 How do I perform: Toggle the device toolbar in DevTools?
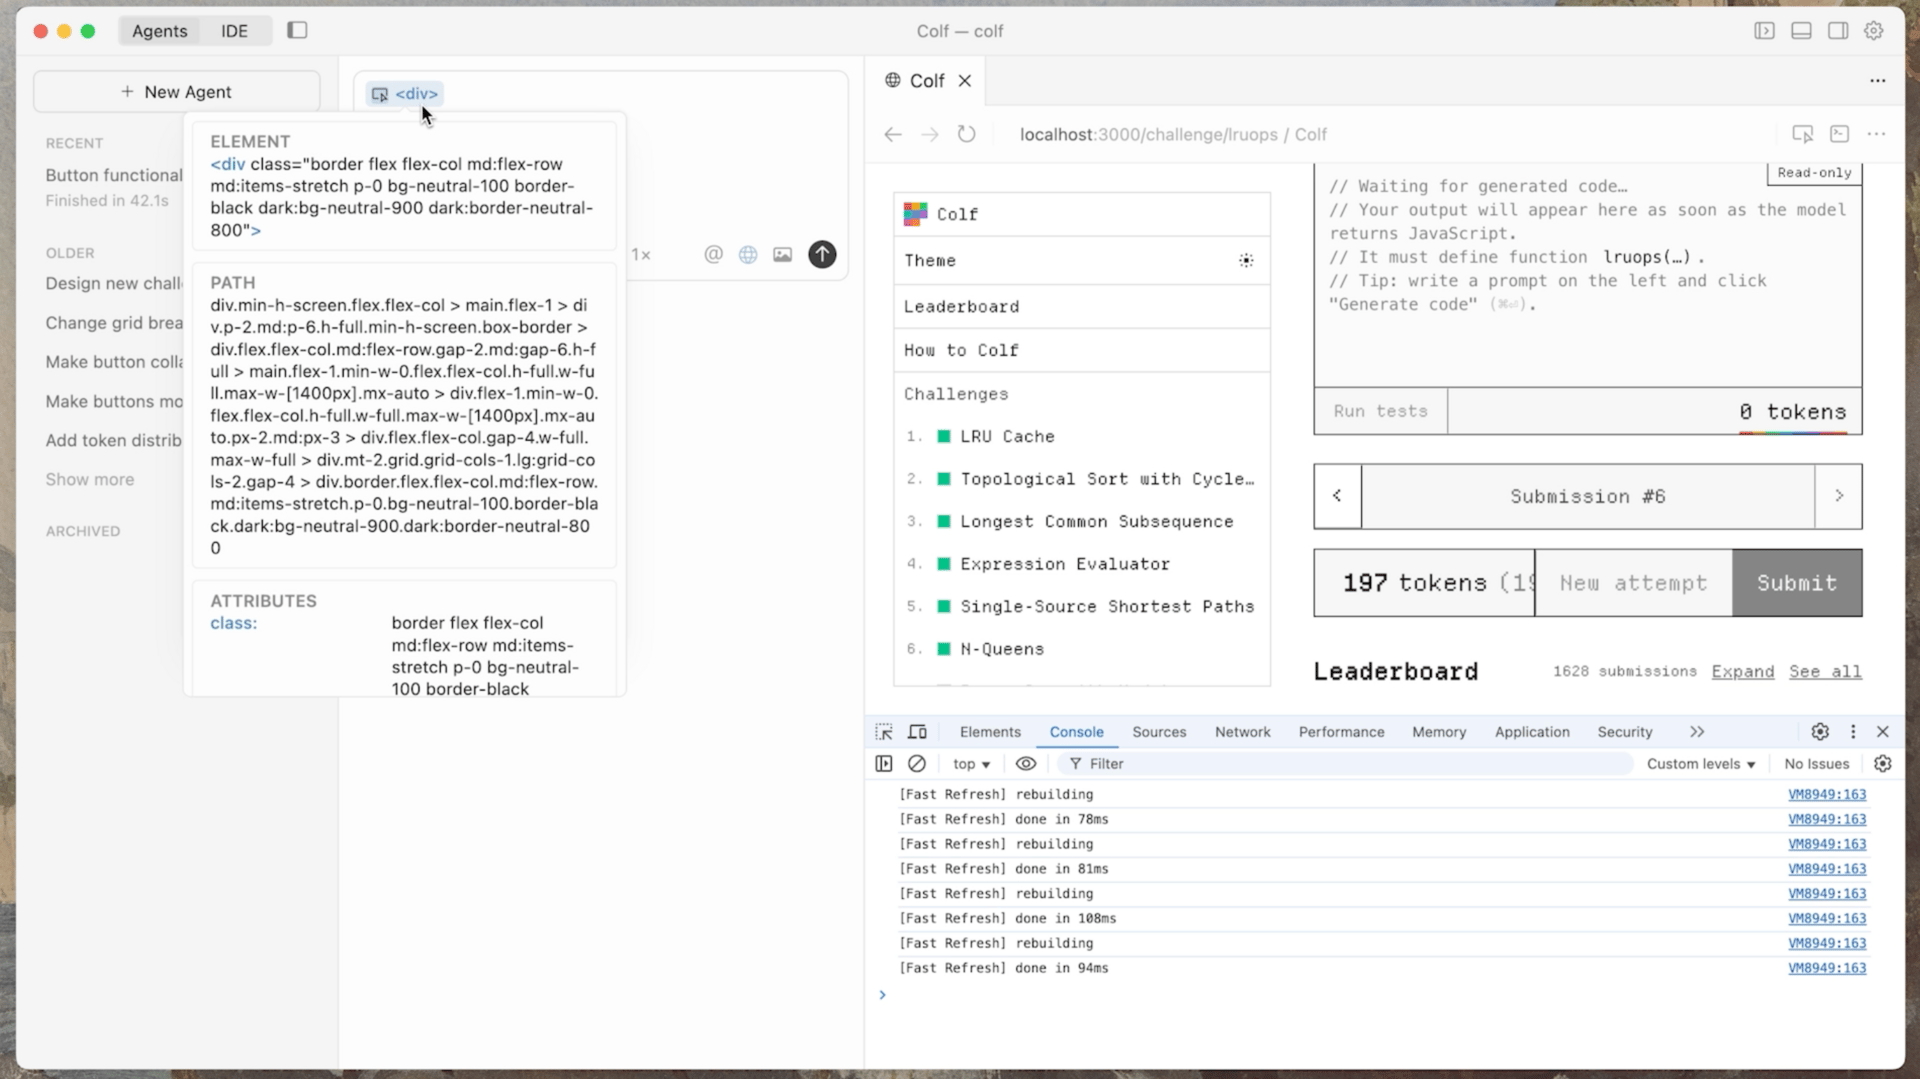click(x=917, y=732)
